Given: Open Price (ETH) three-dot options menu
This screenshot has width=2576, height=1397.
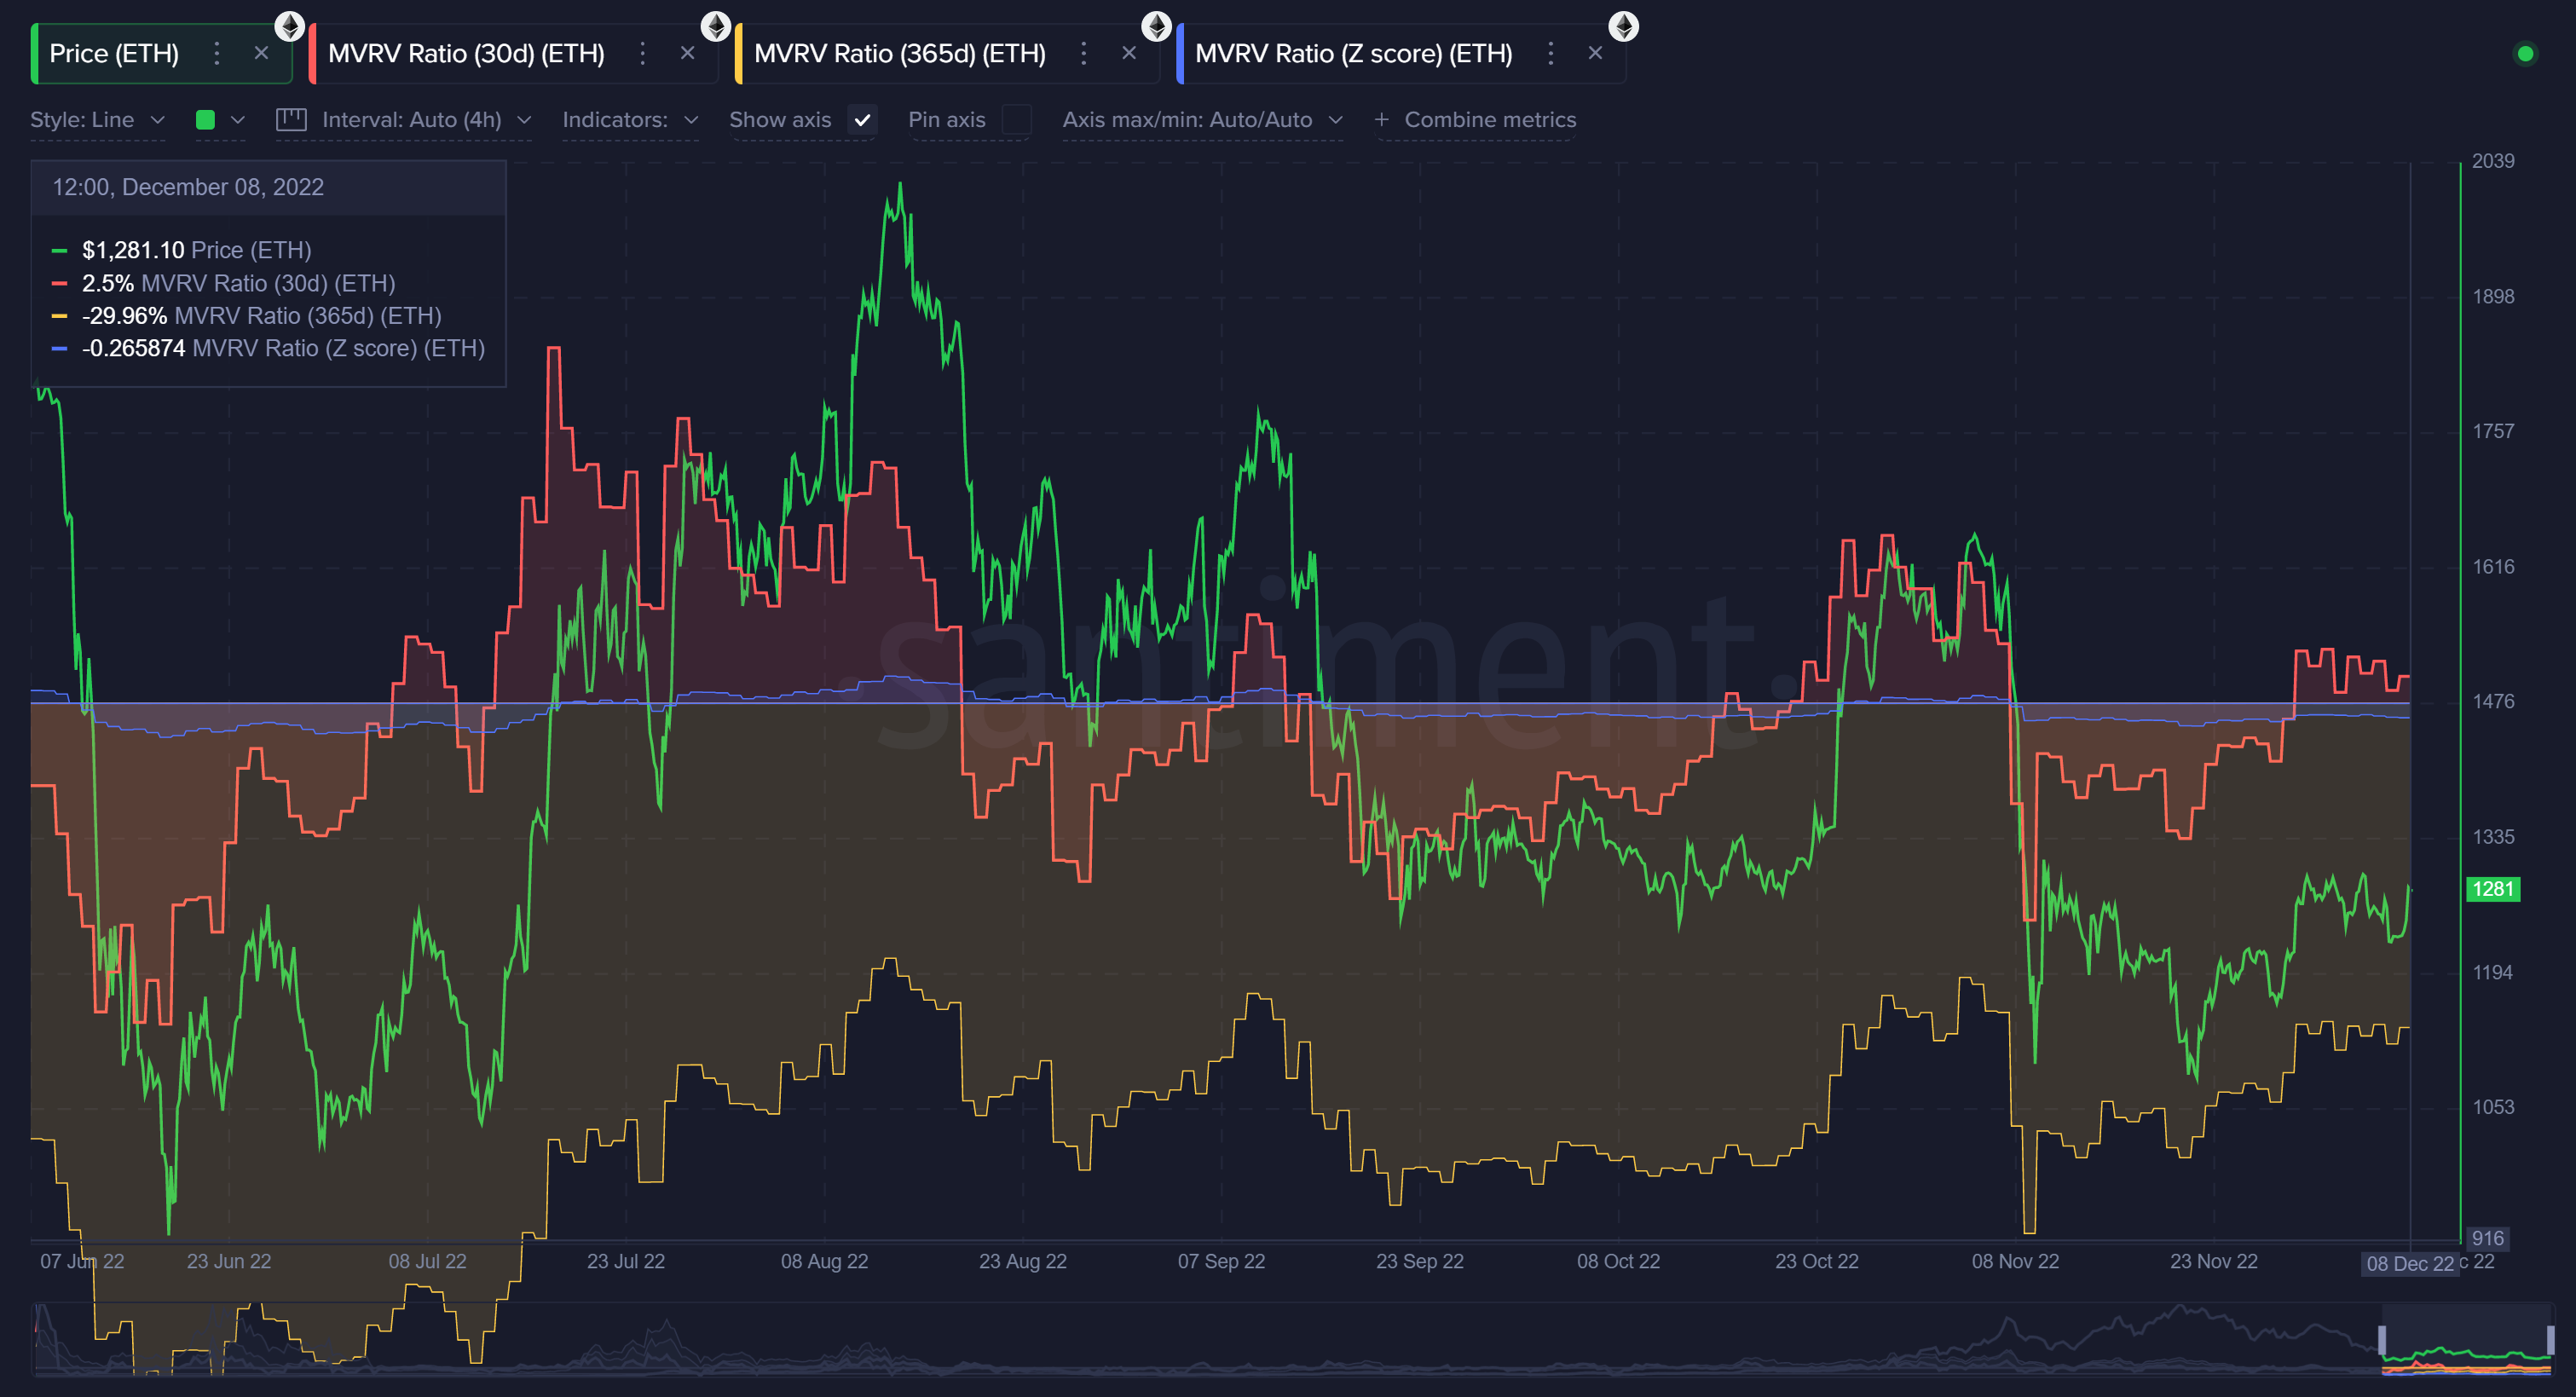Looking at the screenshot, I should [216, 53].
